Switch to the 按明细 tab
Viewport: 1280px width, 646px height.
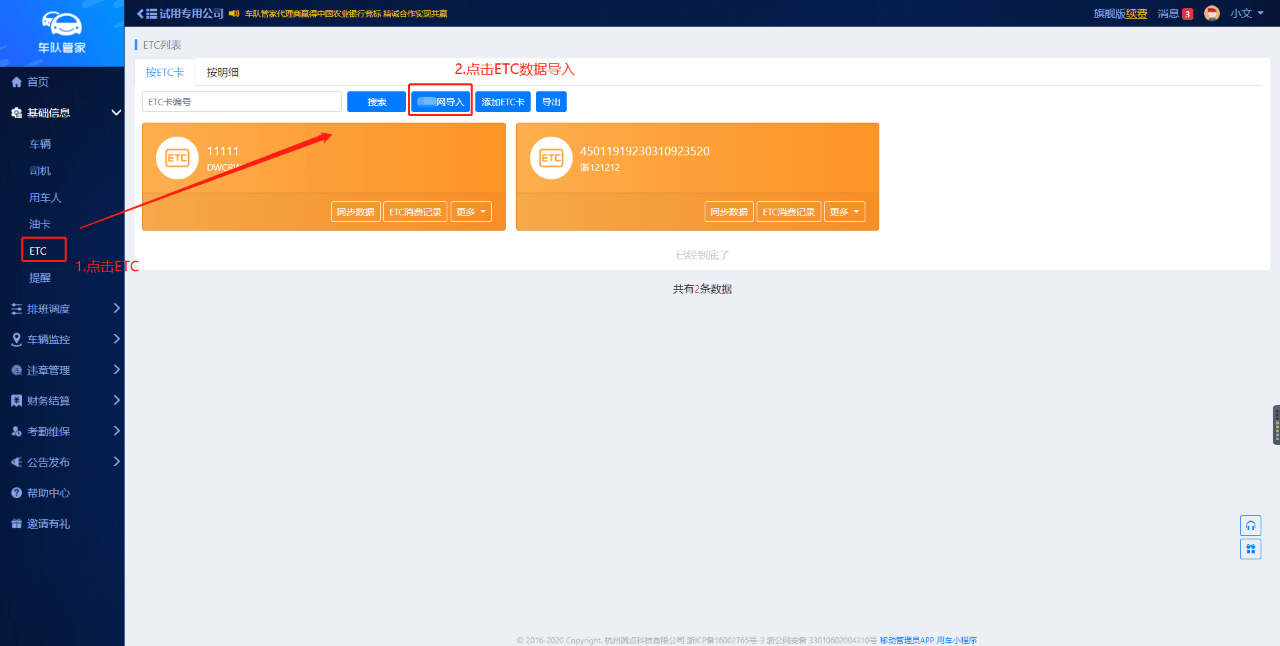point(222,72)
